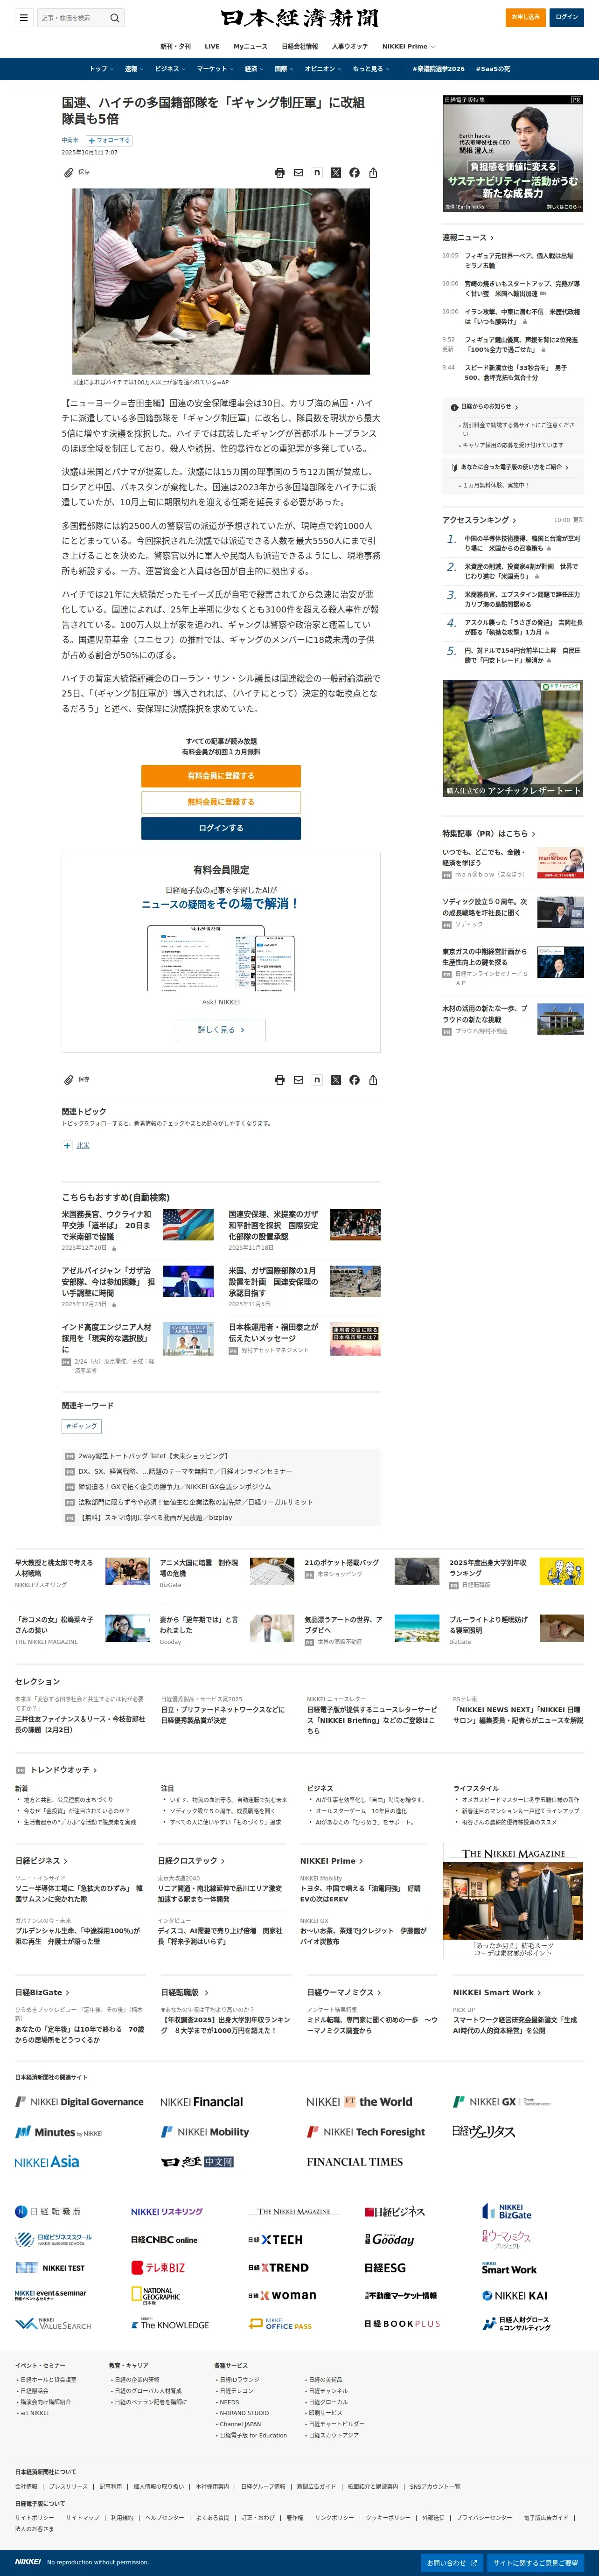Click the 無料会員に登録する button
This screenshot has height=2576, width=599.
pos(221,802)
